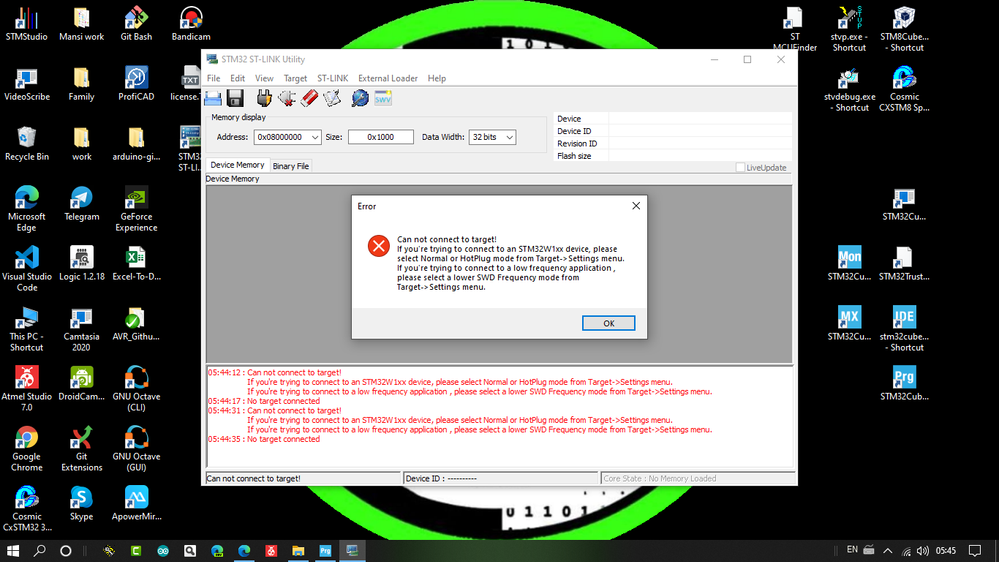
Task: Click the Arduino icon in the taskbar
Action: pos(163,551)
